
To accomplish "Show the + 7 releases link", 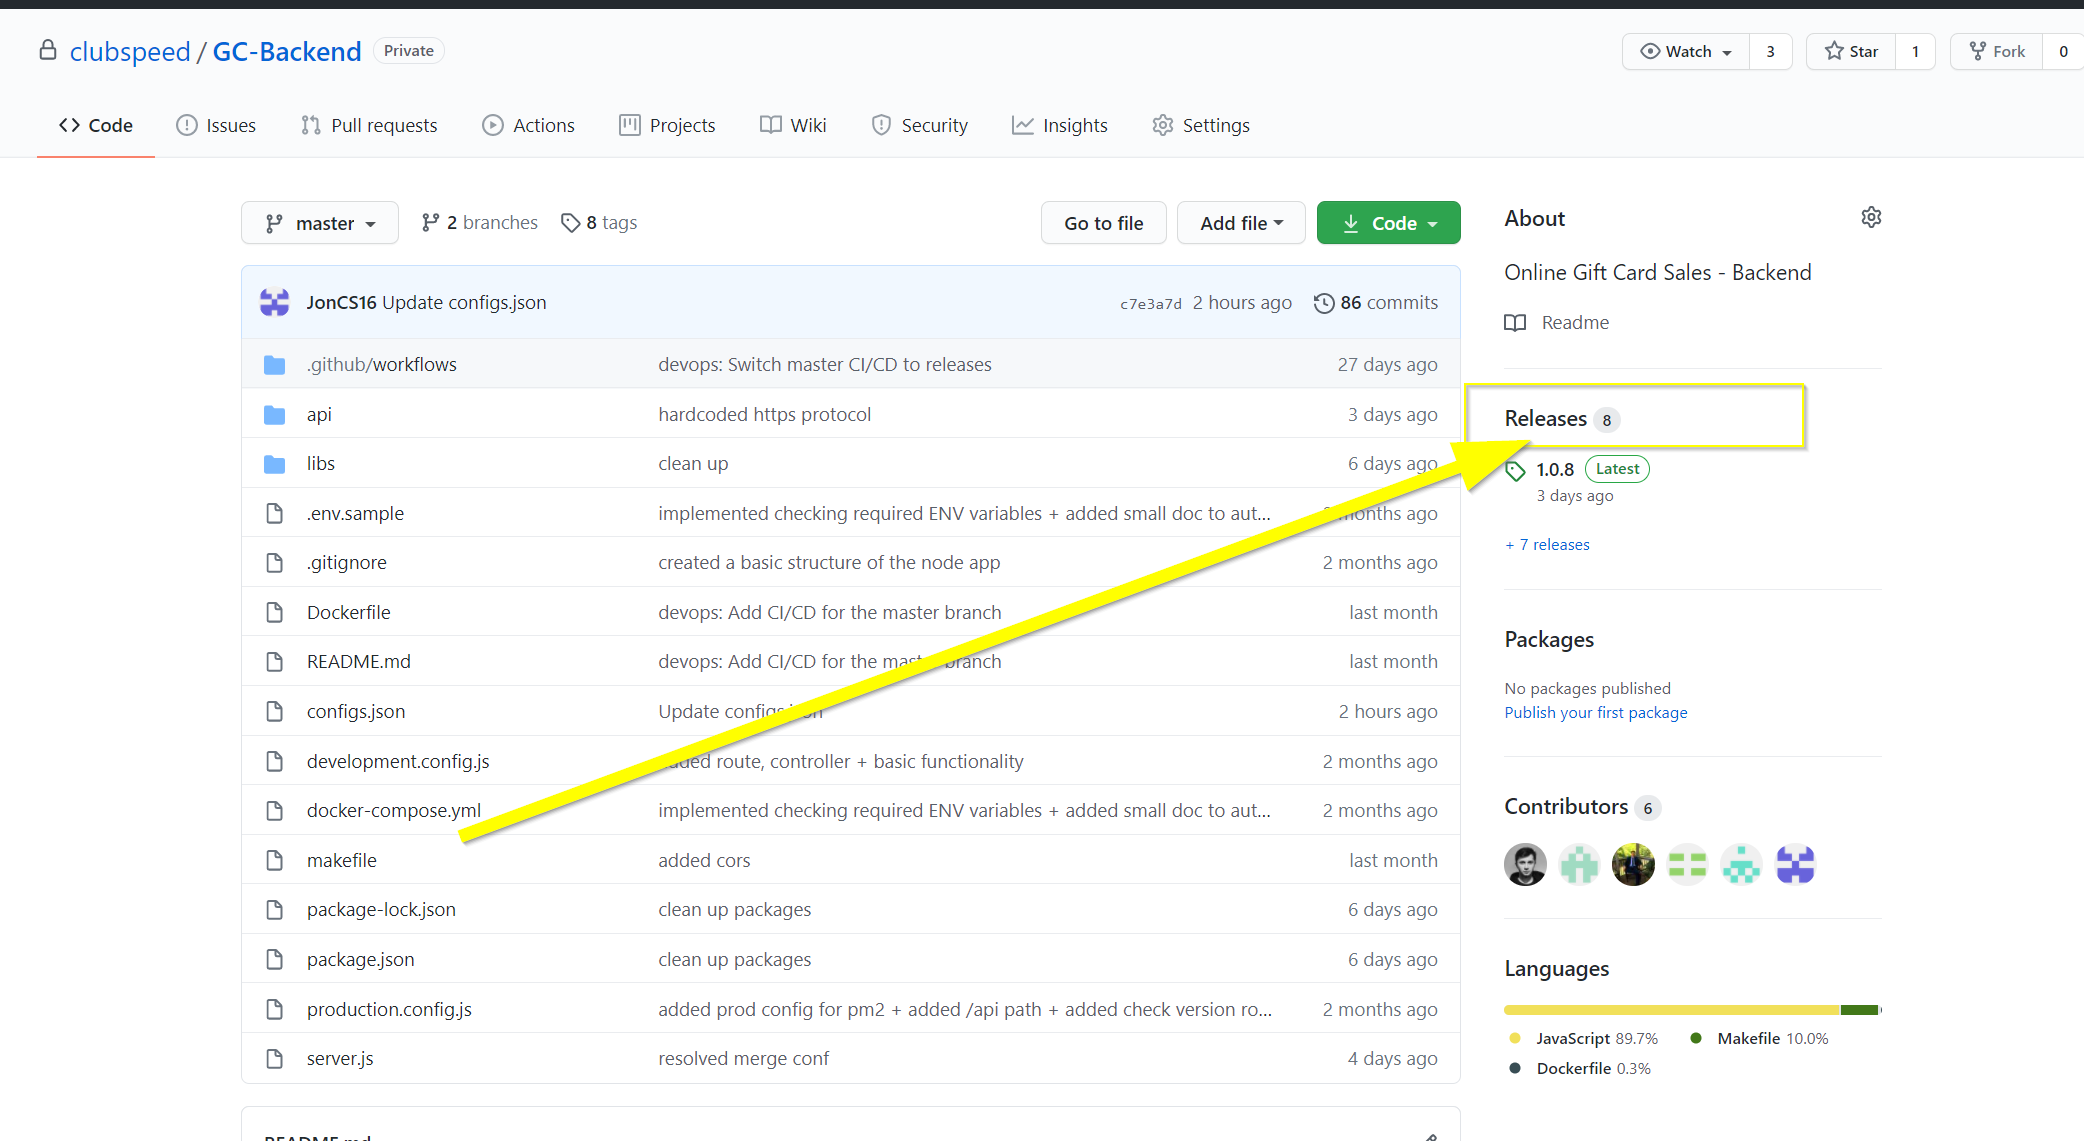I will tap(1548, 545).
